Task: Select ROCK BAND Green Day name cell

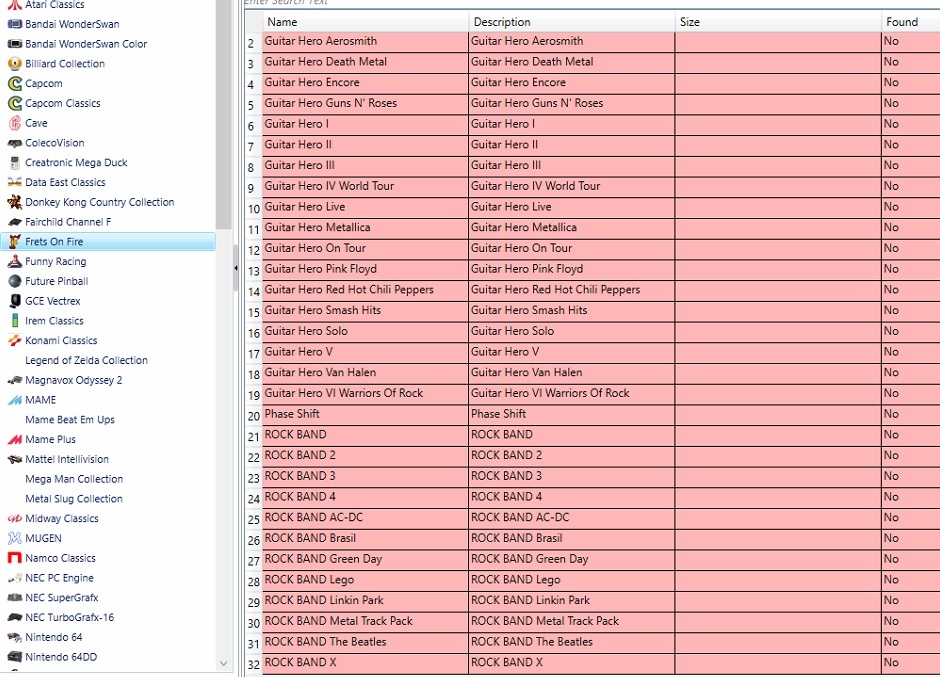Action: [x=365, y=559]
